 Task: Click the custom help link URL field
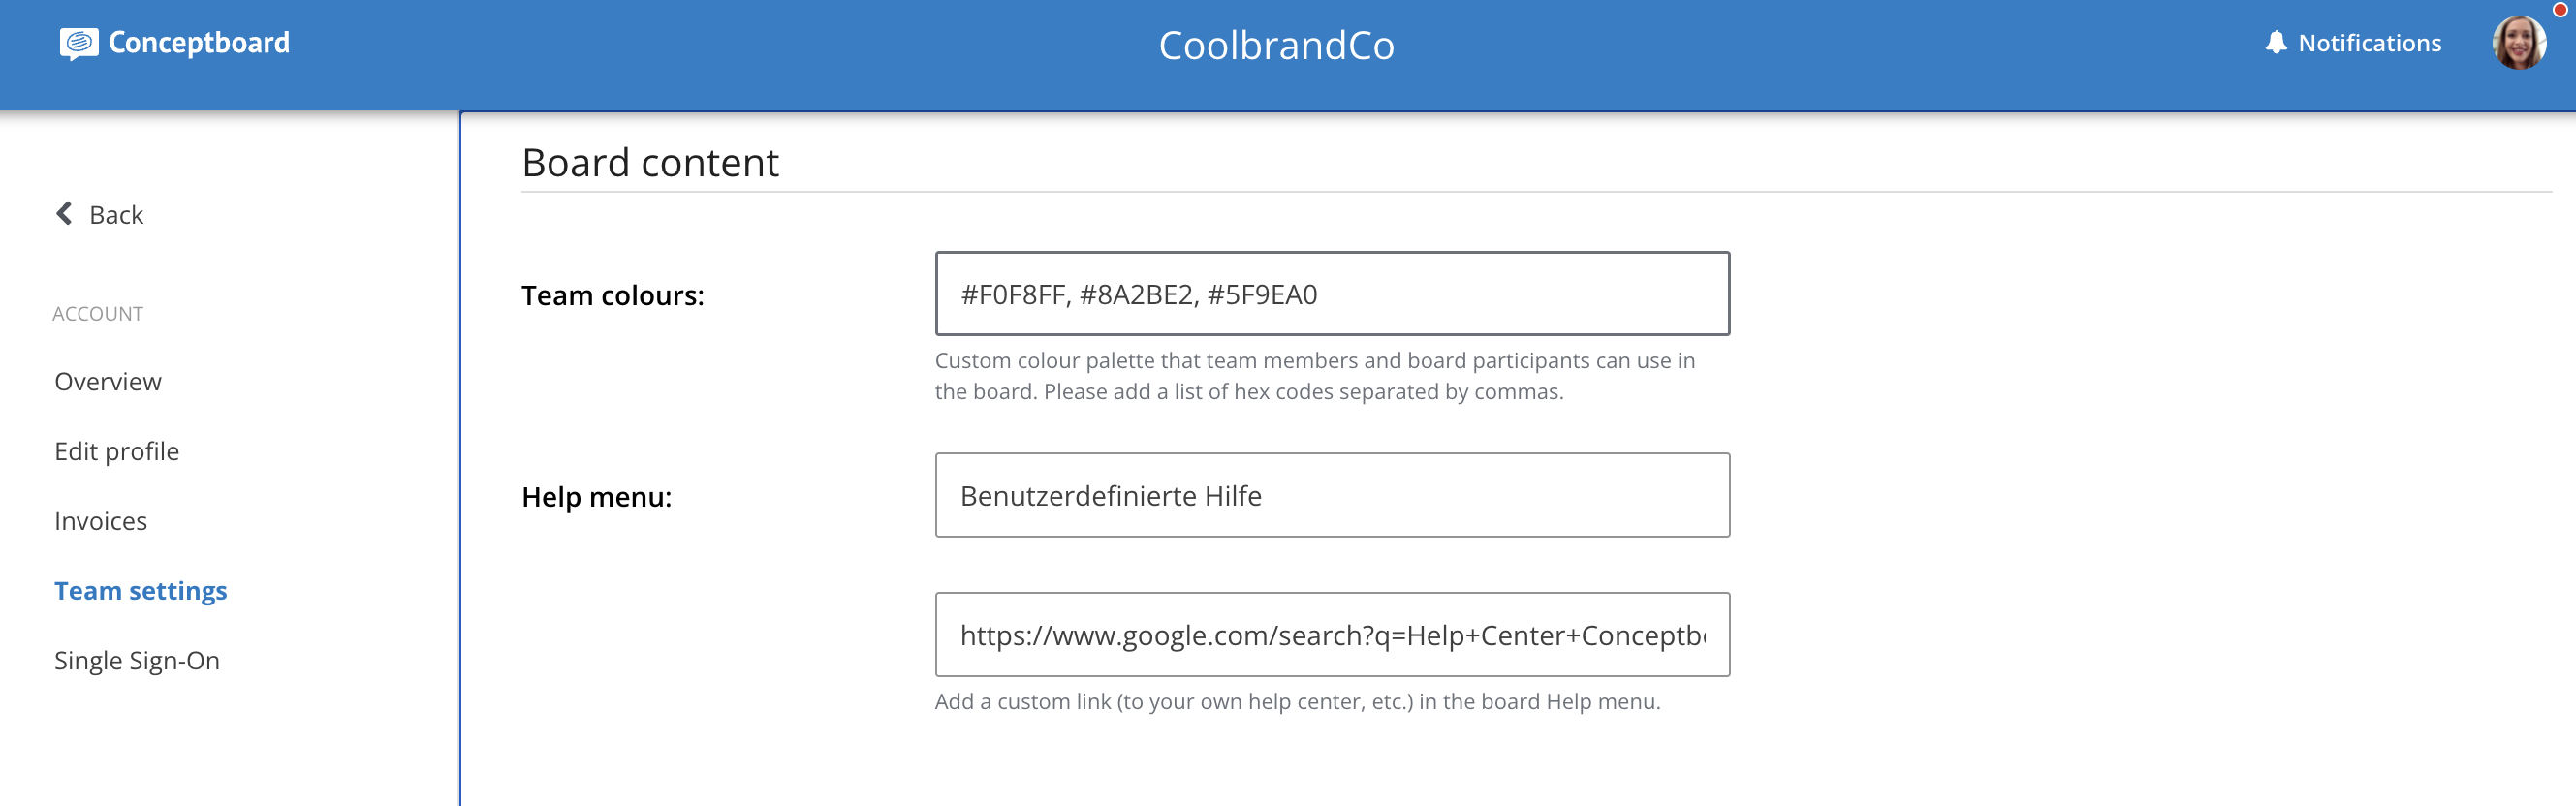[x=1332, y=635]
